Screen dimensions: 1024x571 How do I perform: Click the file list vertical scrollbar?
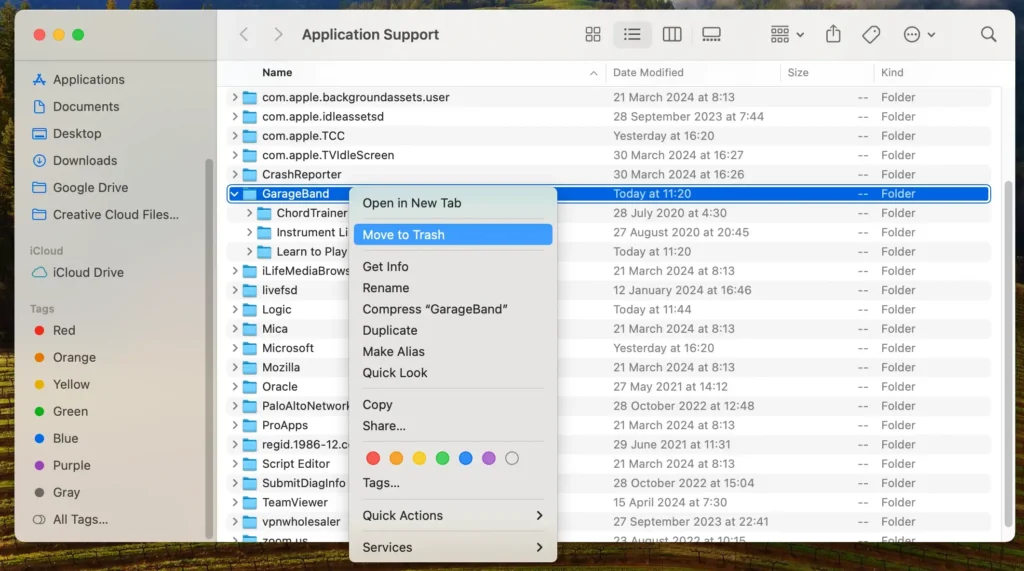tap(1009, 353)
